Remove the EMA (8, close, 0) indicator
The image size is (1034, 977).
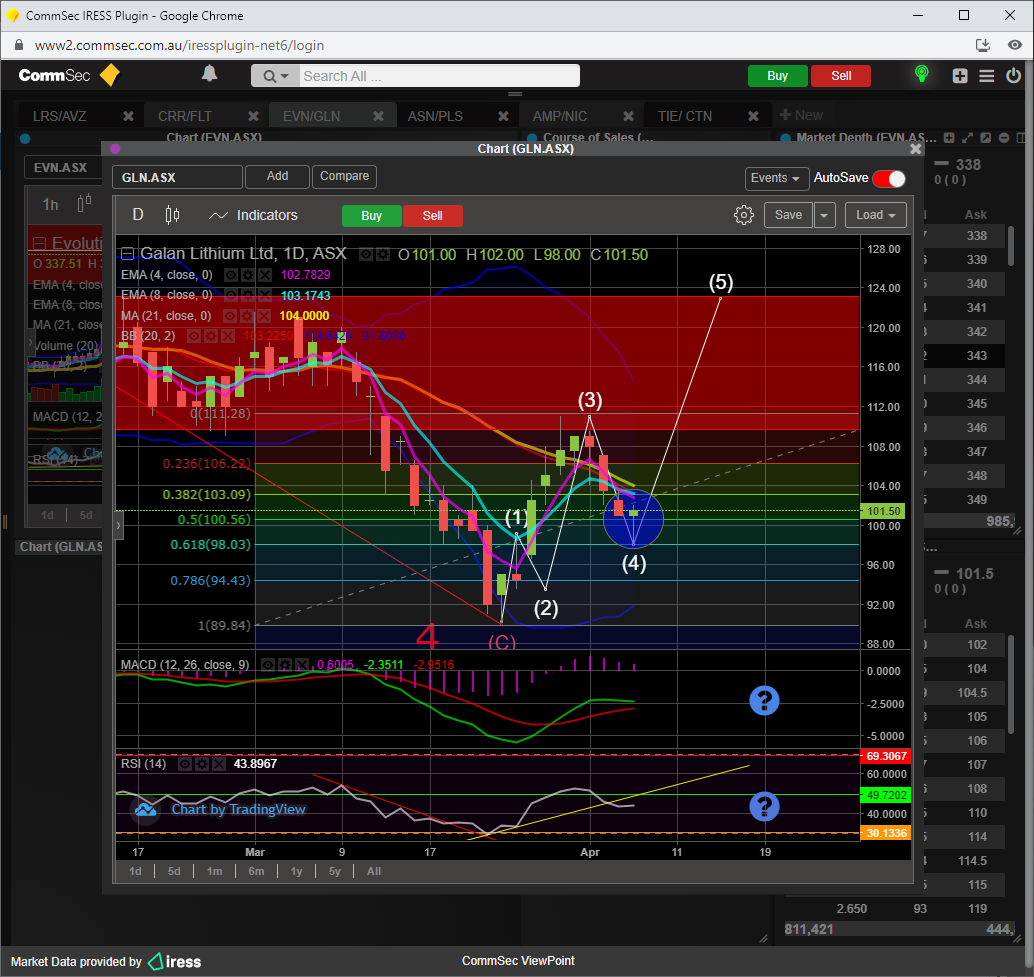coord(264,295)
